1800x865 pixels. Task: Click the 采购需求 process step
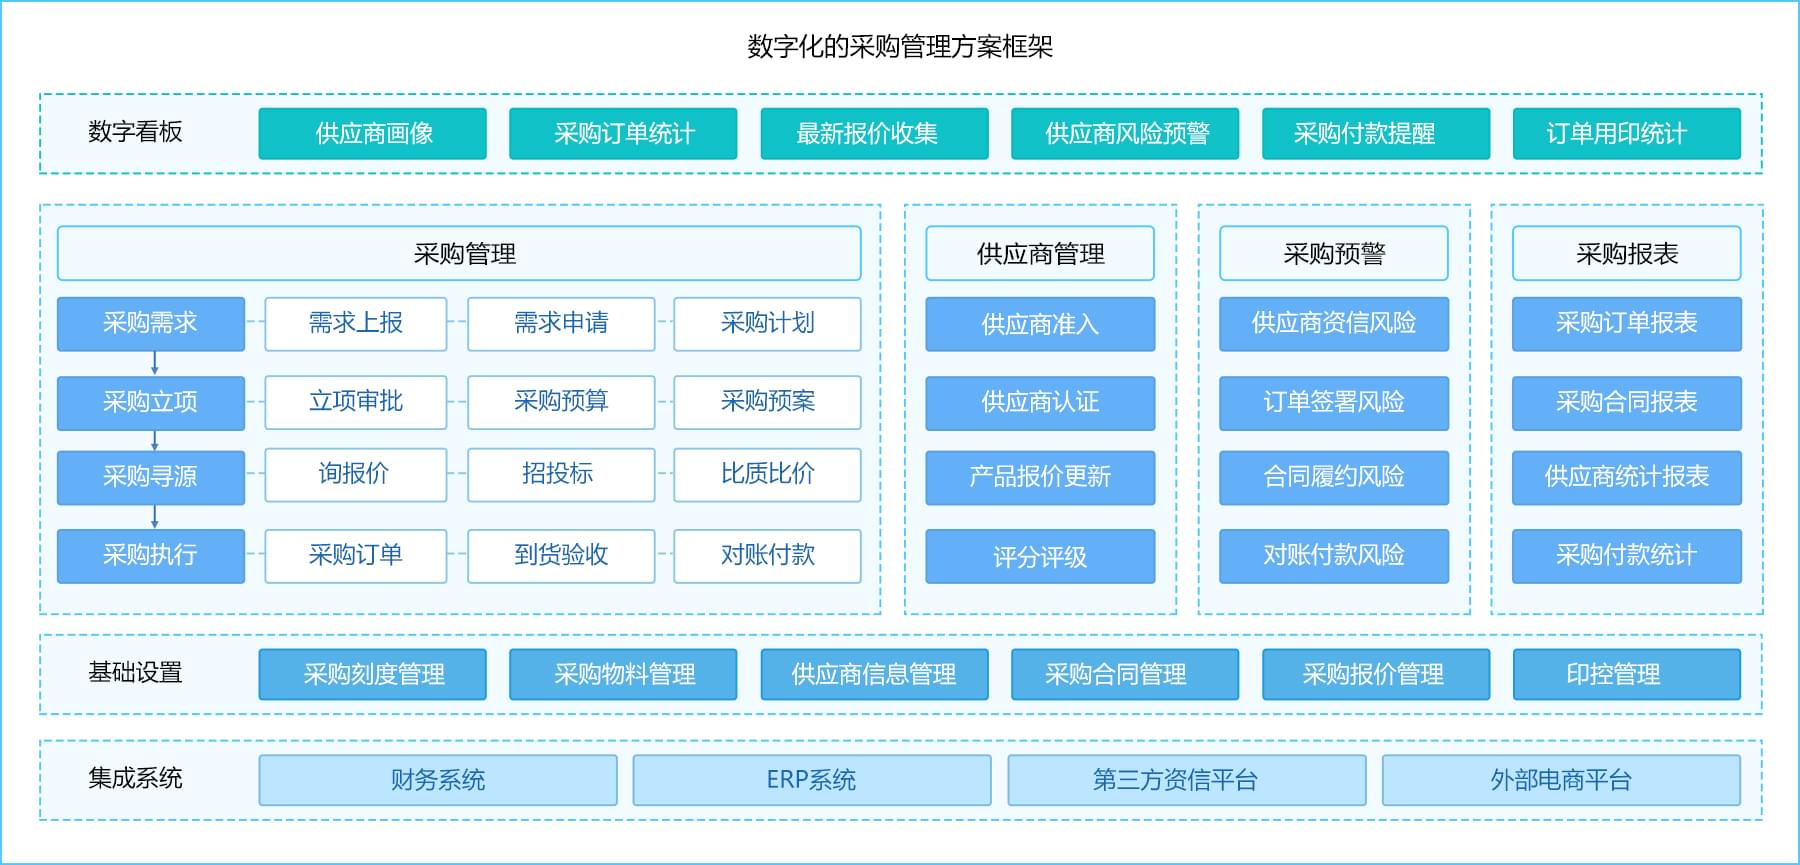point(151,324)
